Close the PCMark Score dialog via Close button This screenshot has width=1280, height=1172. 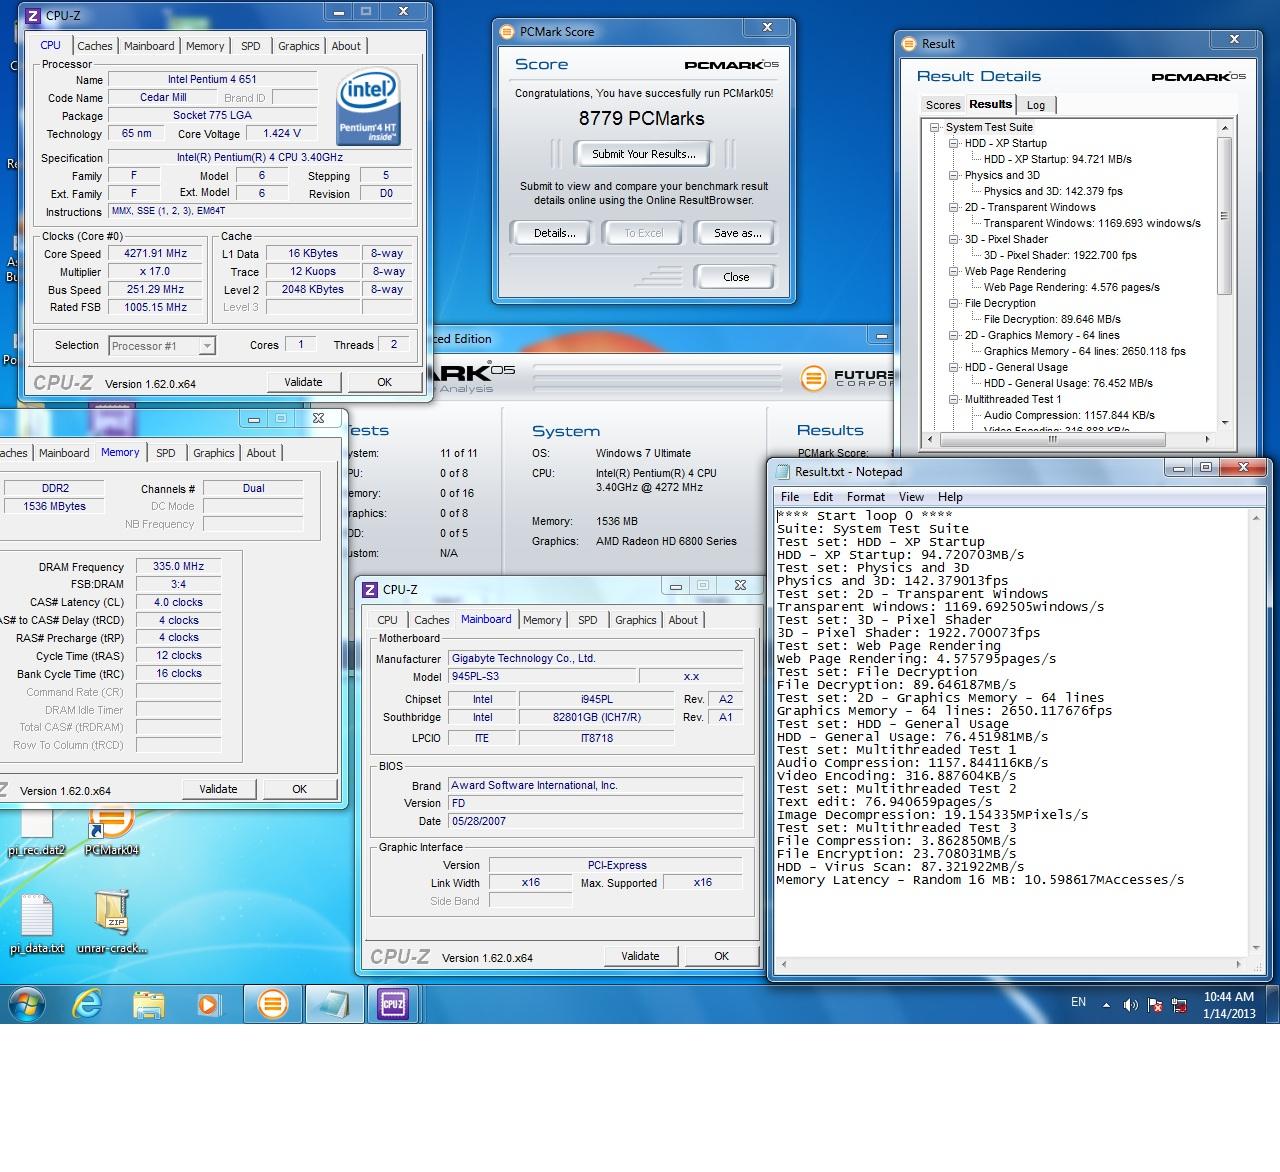(736, 277)
